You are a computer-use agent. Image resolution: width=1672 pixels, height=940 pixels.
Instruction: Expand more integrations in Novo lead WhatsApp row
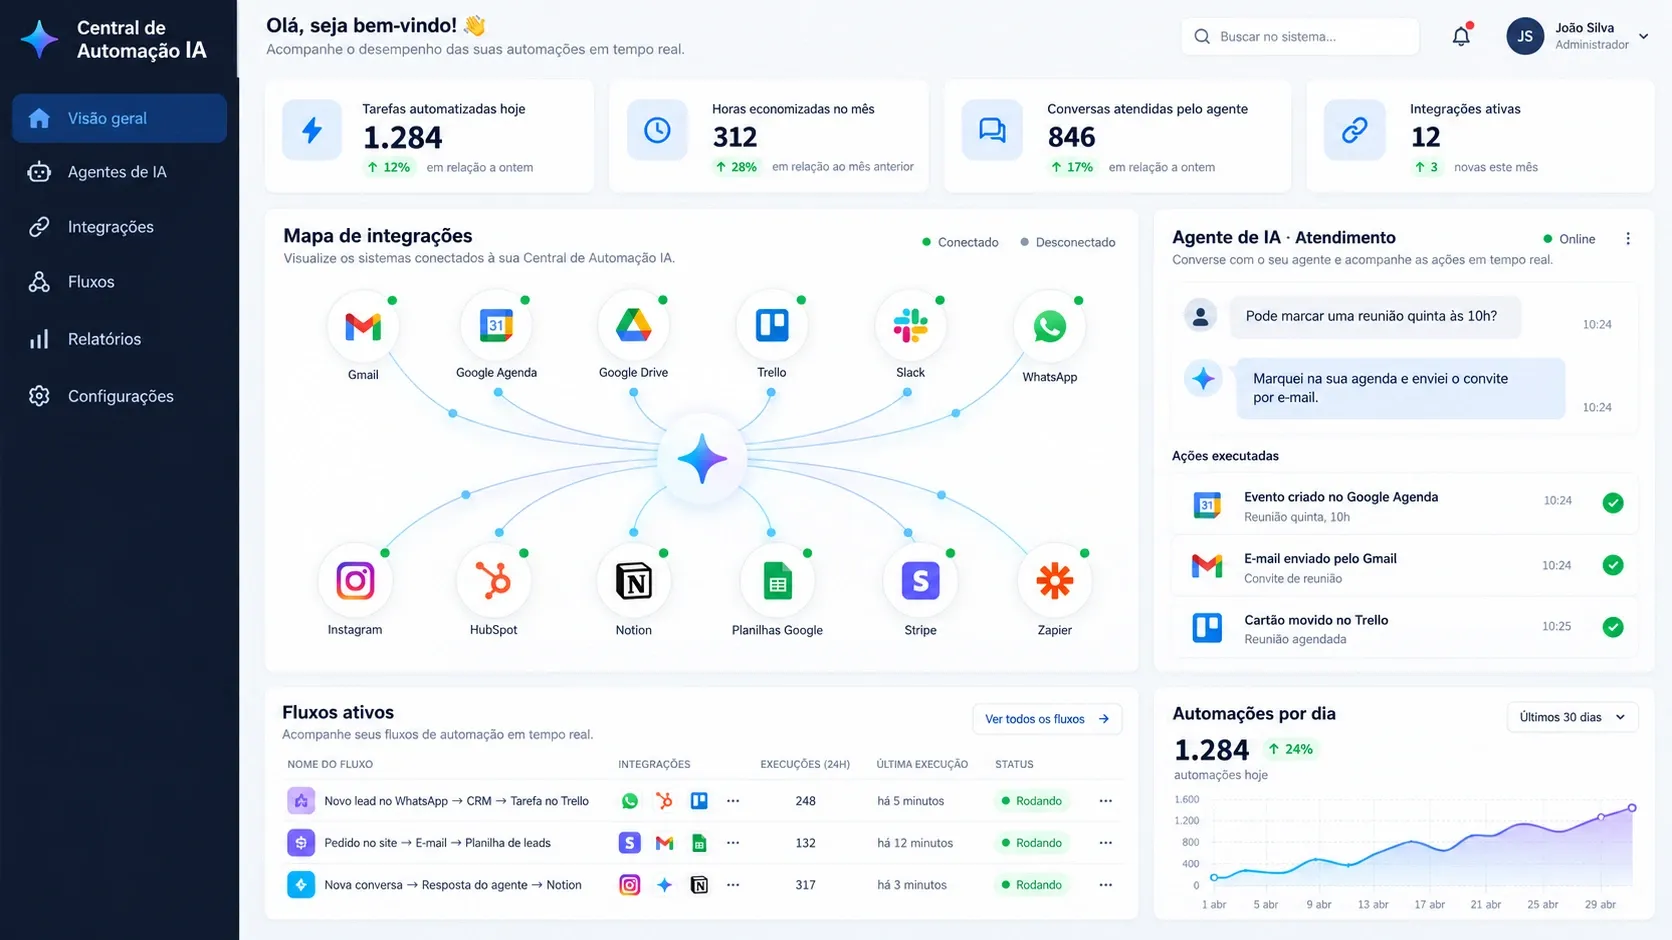coord(733,801)
